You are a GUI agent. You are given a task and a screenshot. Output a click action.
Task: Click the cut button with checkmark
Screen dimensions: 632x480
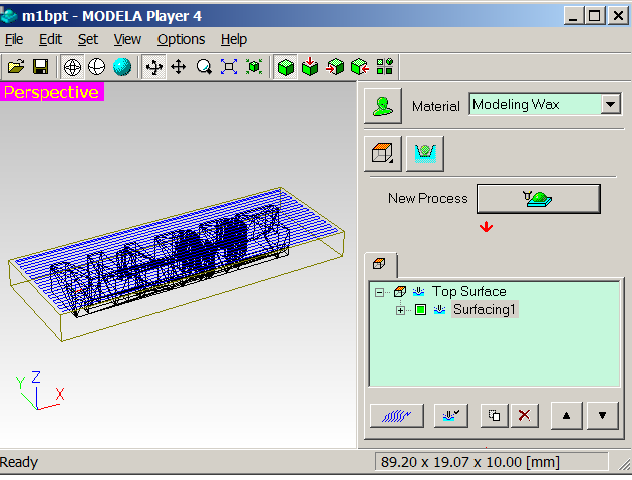(x=451, y=416)
